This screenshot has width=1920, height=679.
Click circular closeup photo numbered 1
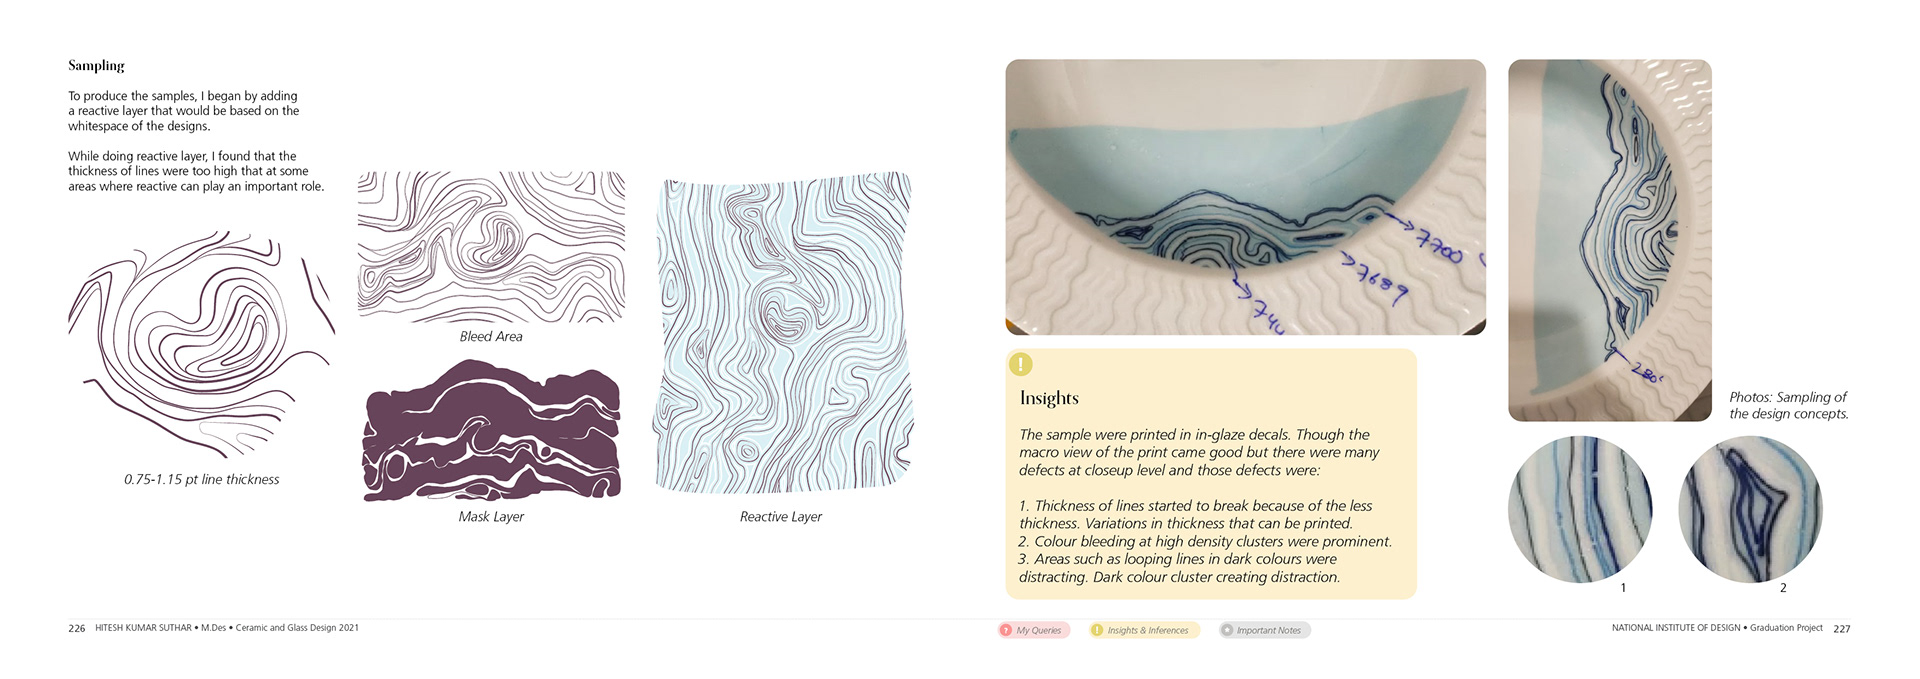(x=1580, y=509)
